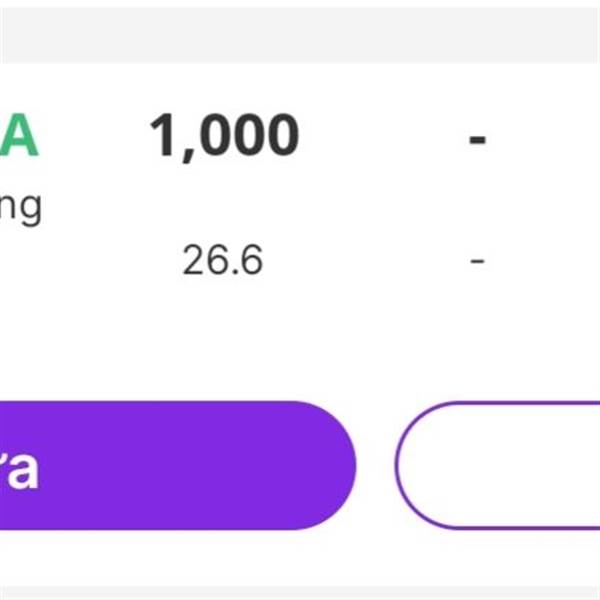Select the bold dash beside 1,000
Viewport: 600px width, 600px height.
[x=477, y=139]
